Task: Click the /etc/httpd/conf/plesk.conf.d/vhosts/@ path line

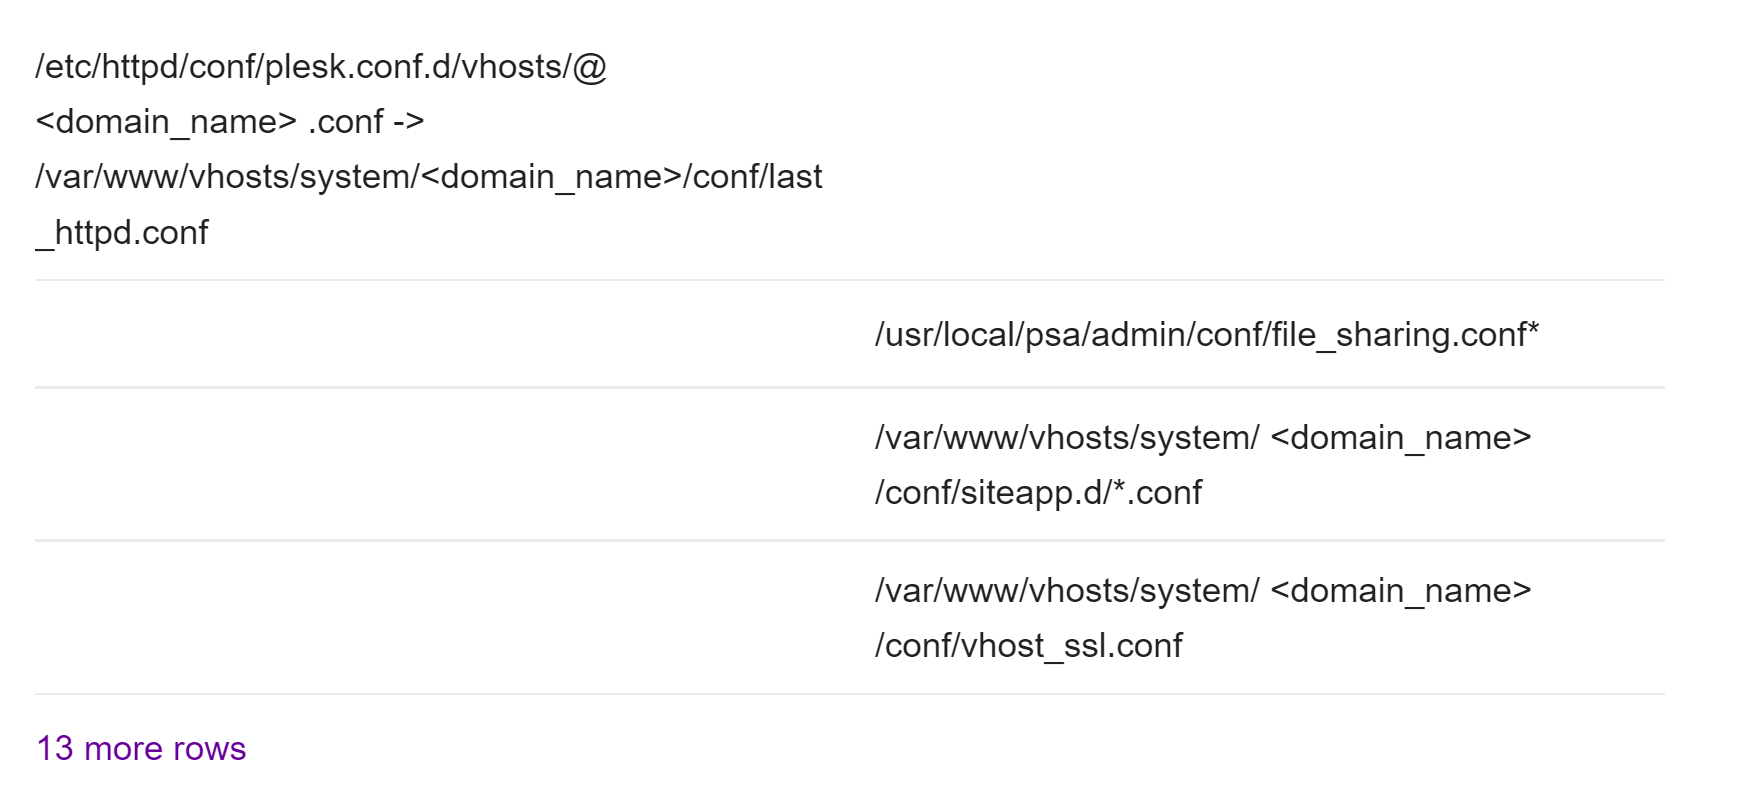Action: (320, 67)
